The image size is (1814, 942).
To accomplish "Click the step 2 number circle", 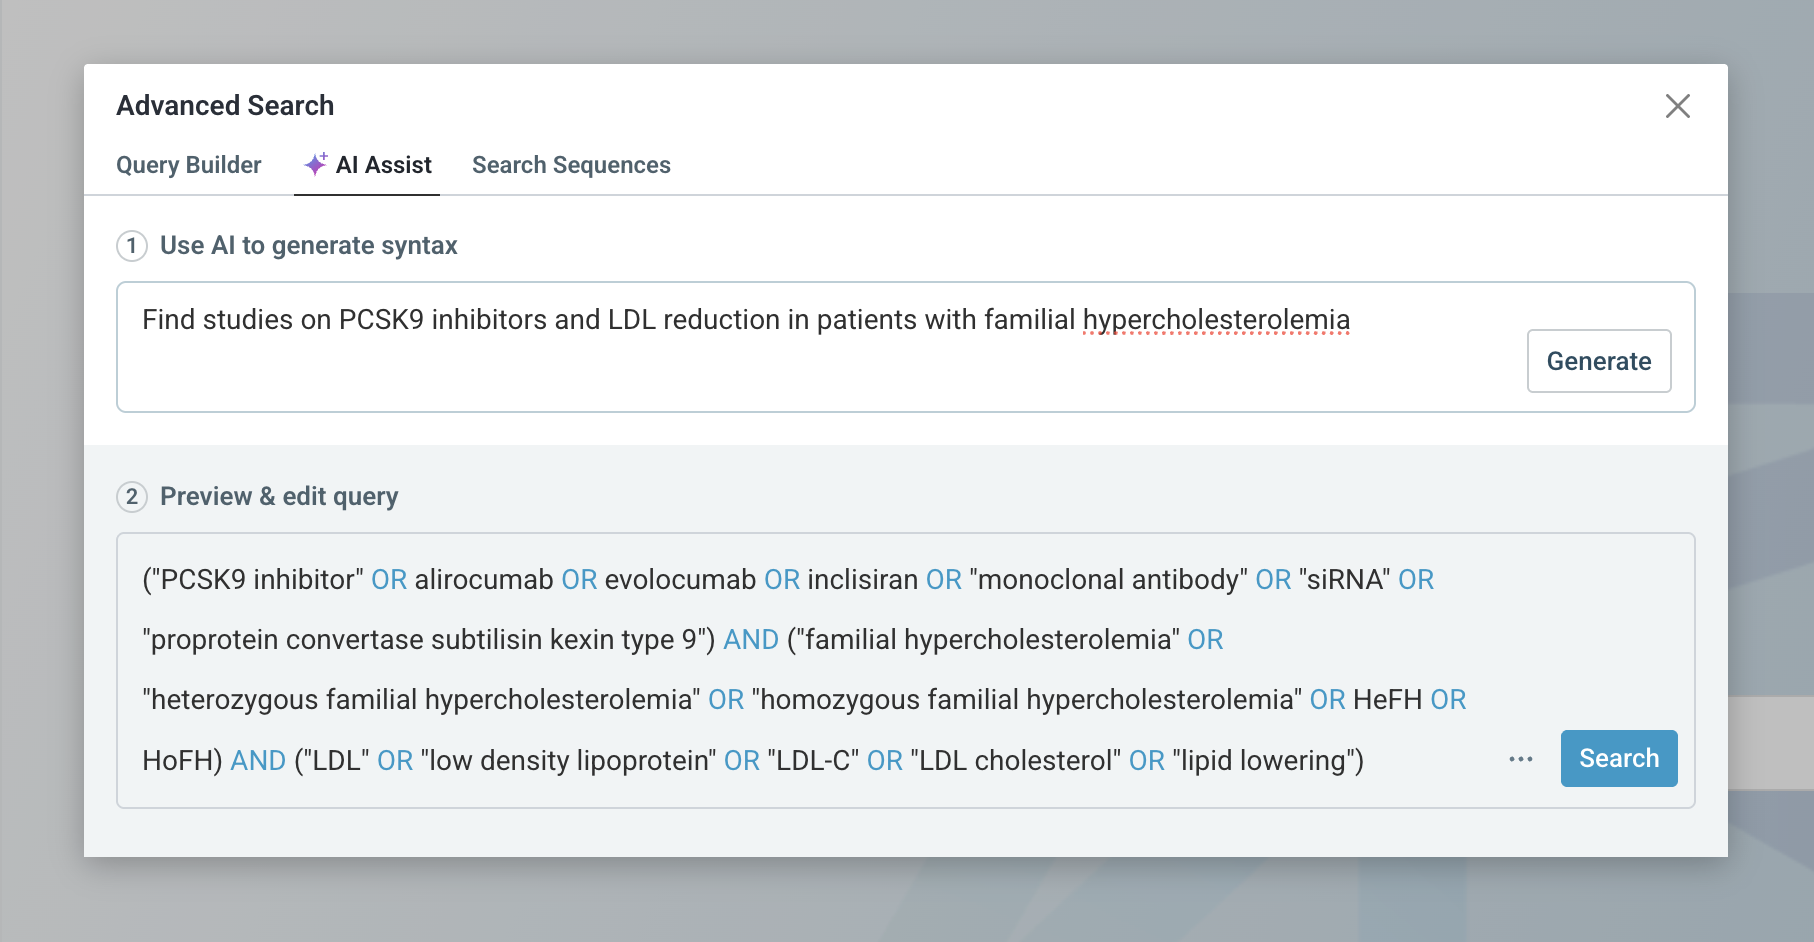I will 132,497.
